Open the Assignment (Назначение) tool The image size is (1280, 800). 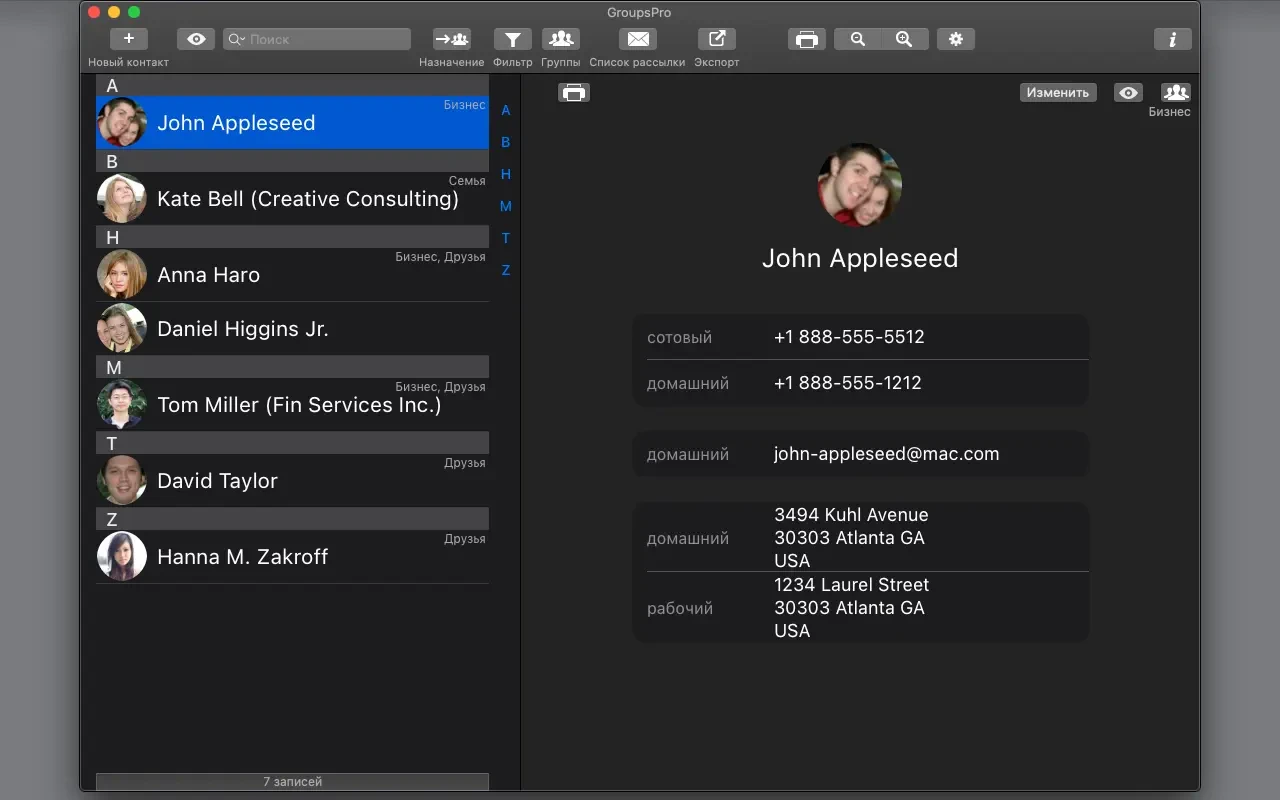click(x=451, y=39)
